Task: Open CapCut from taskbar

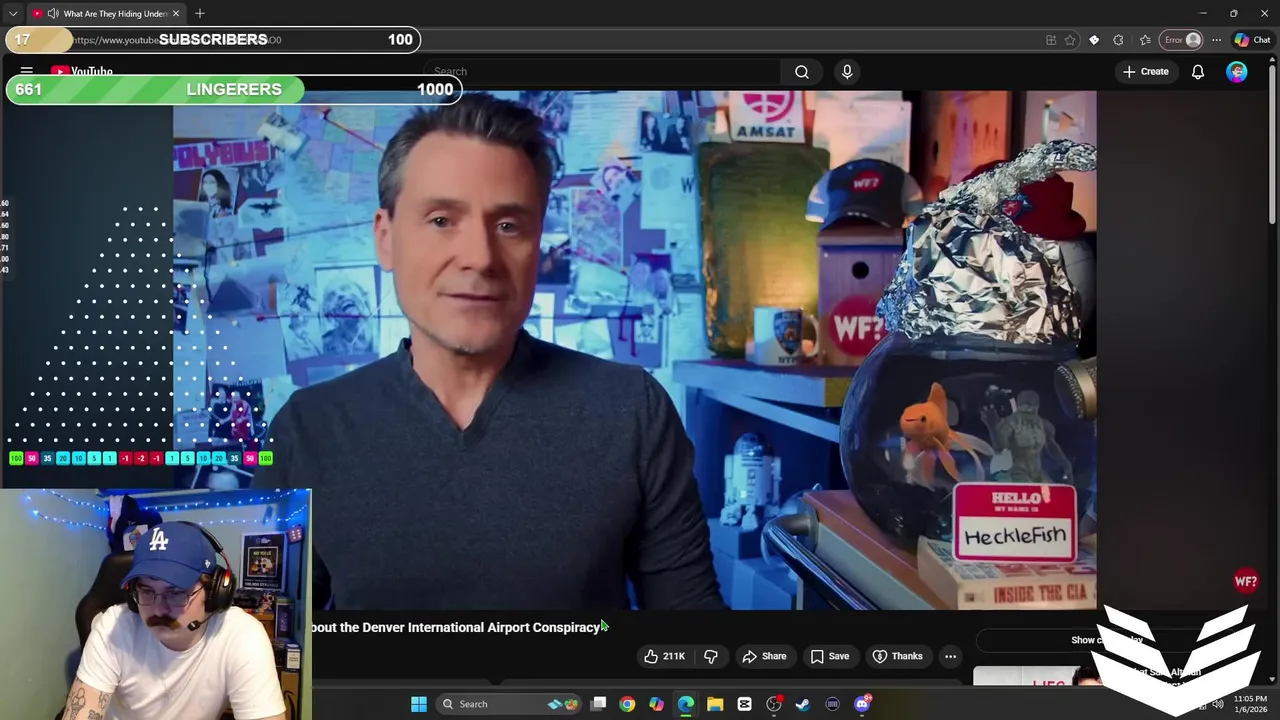Action: (x=744, y=704)
